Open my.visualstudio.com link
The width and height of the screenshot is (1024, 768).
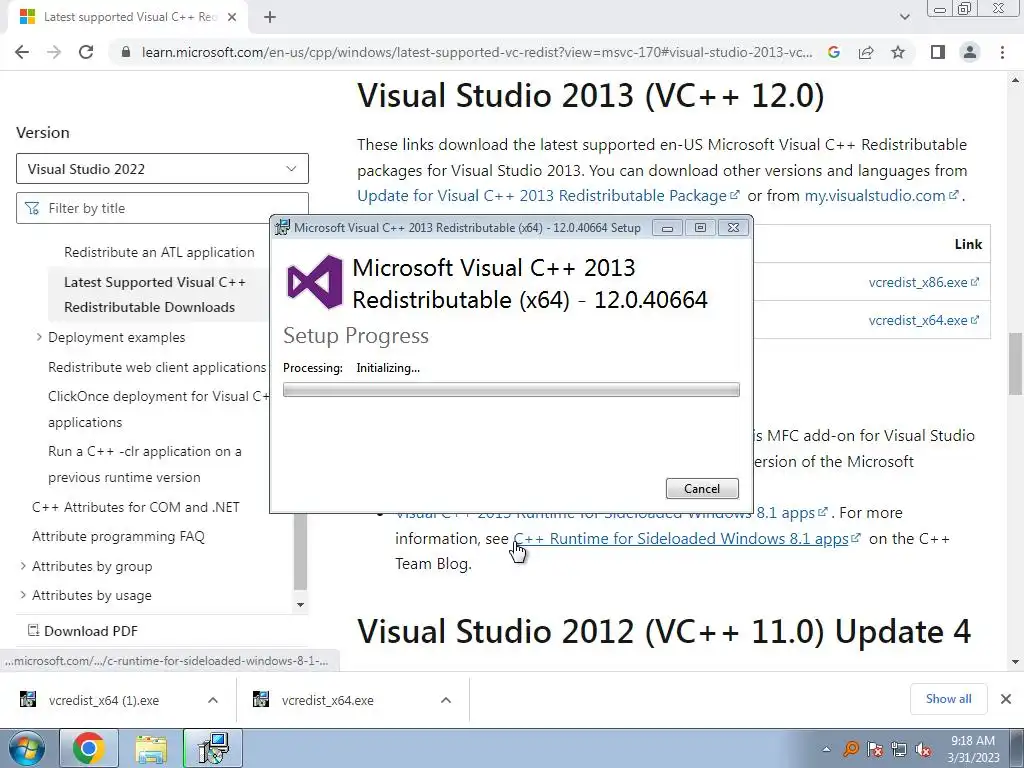(x=880, y=195)
